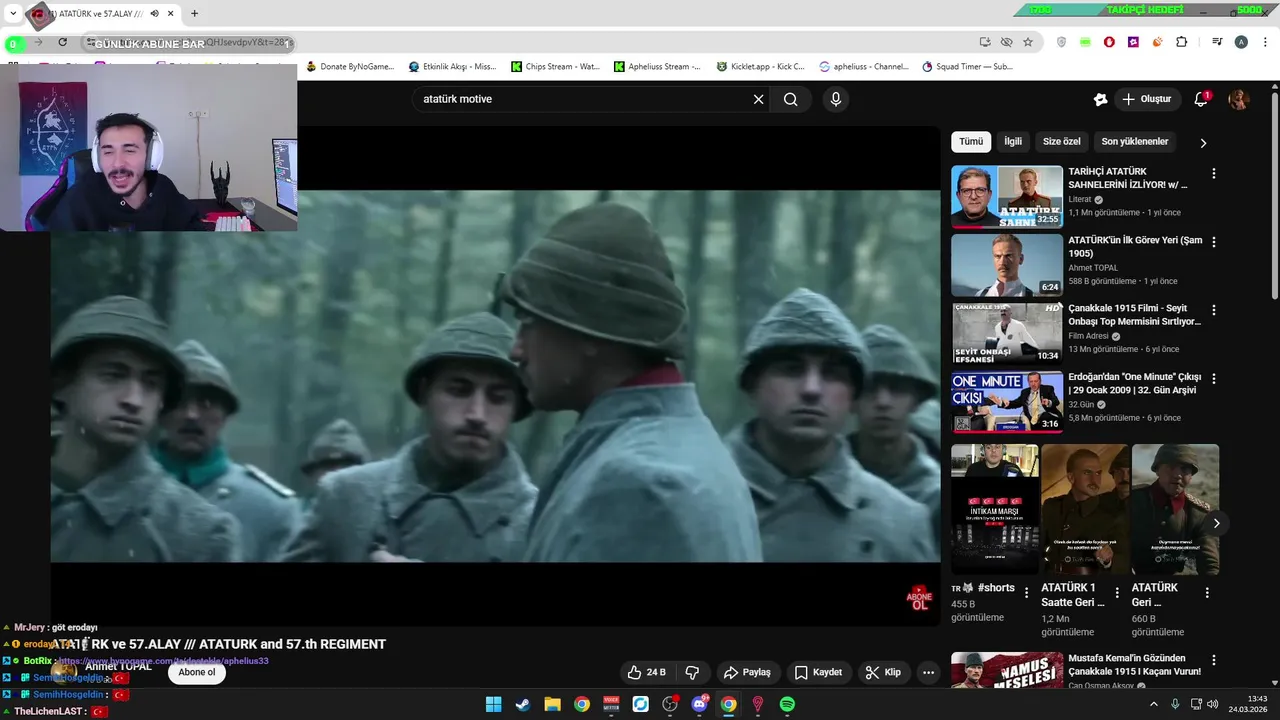The image size is (1280, 720).
Task: Open YouTube notifications bell
Action: point(1201,99)
